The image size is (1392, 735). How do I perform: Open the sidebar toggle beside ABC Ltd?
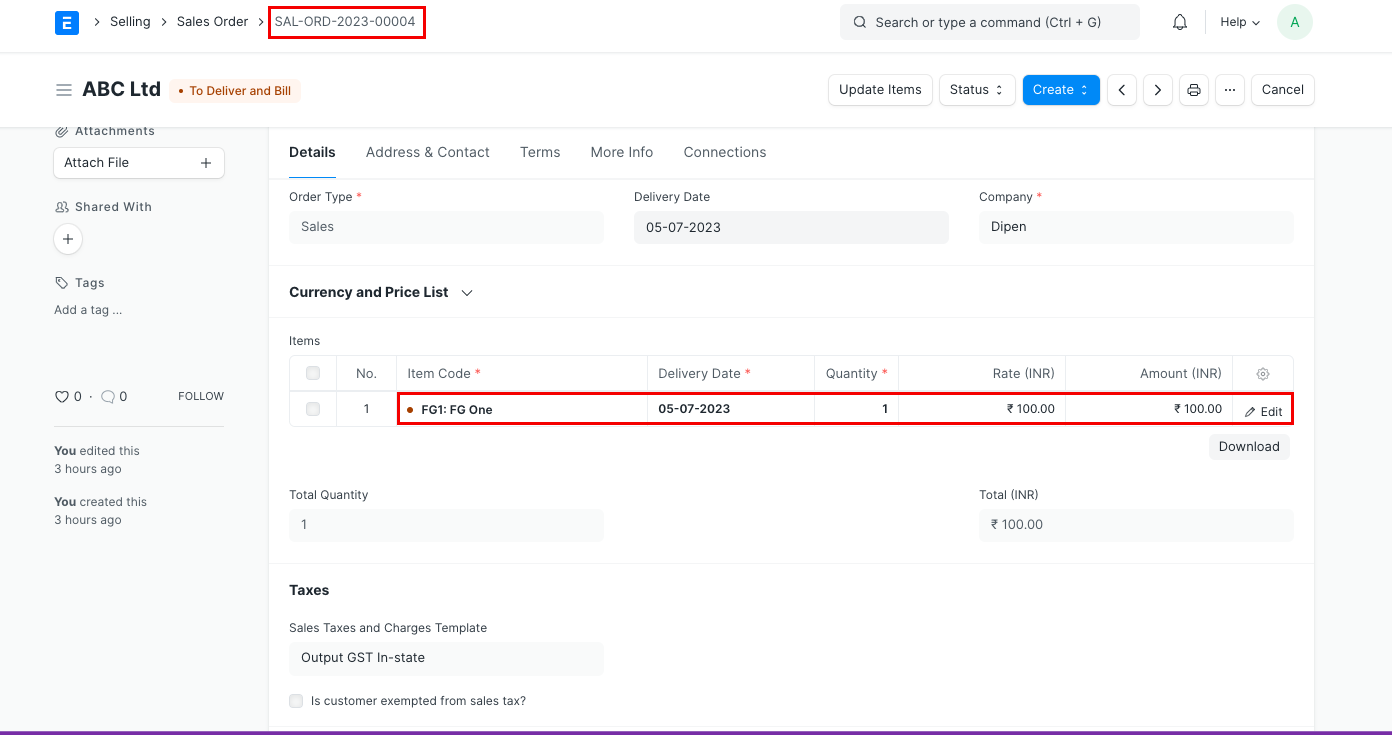tap(64, 89)
